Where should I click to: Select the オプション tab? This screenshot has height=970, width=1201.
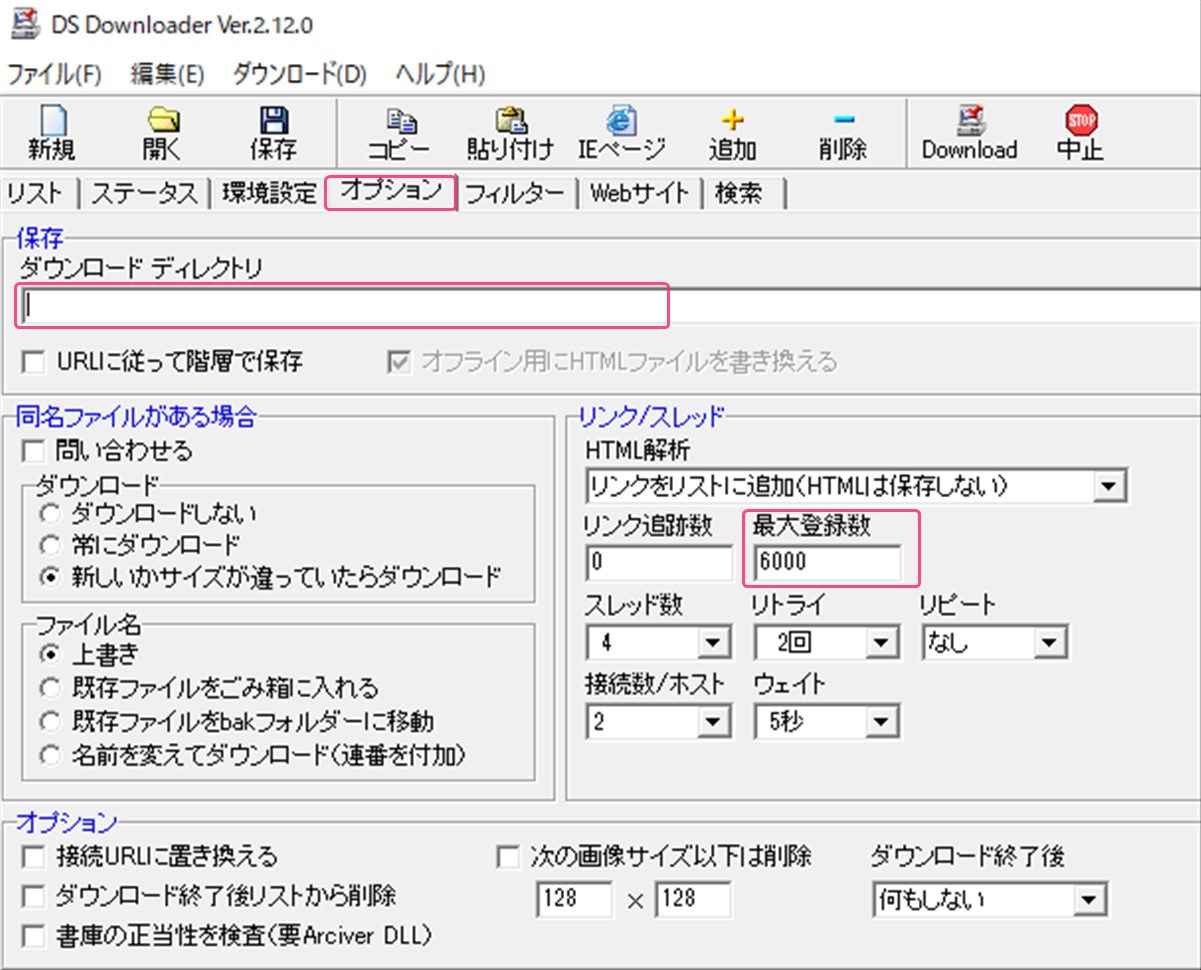coord(391,192)
